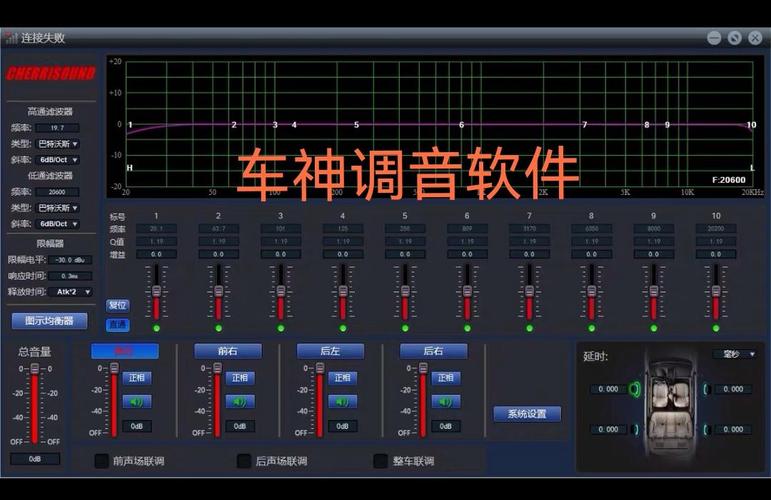
Task: Switch to the 后左 channel tab
Action: coord(330,351)
